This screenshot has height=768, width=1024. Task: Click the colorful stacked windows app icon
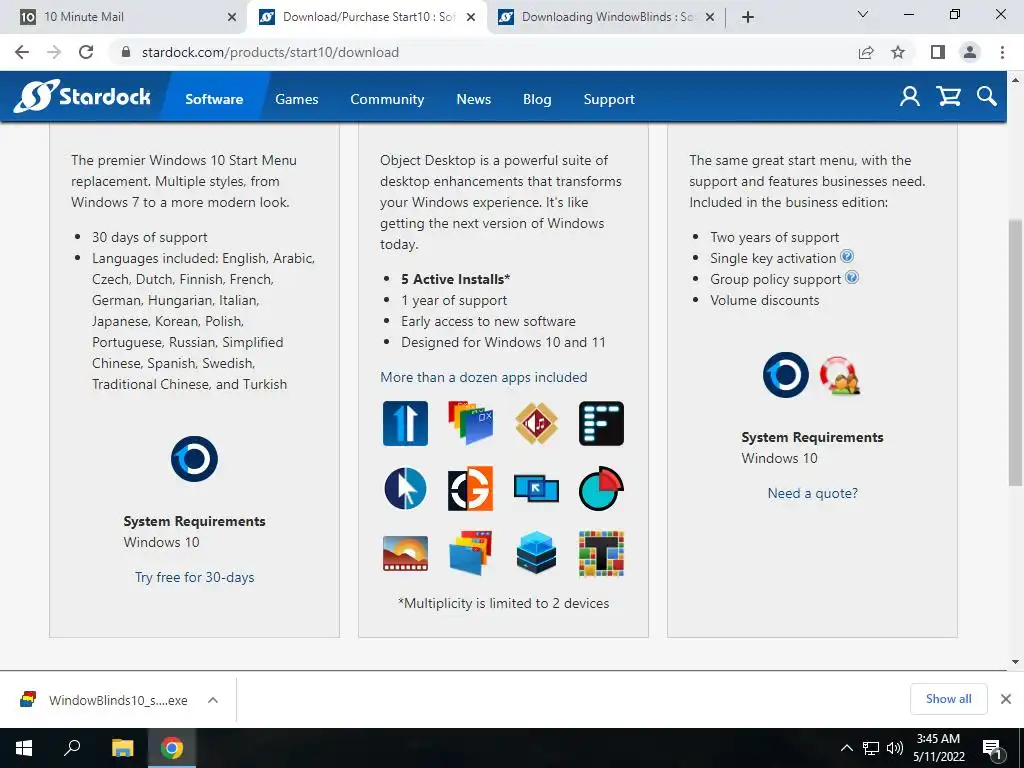coord(470,424)
